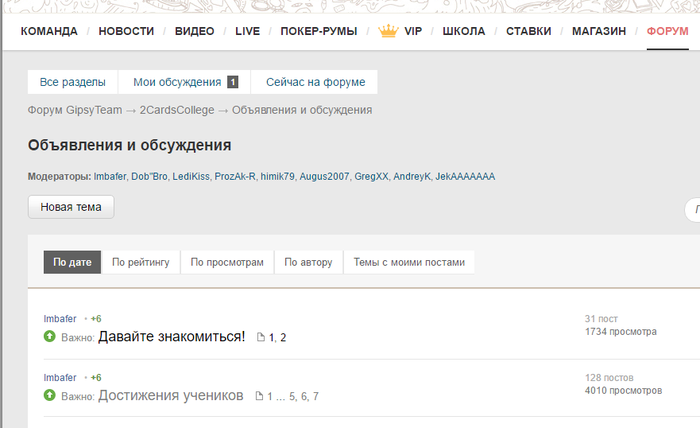Screen dimensions: 700x428
Task: Go to page 5 of Достижения учеников
Action: click(292, 396)
